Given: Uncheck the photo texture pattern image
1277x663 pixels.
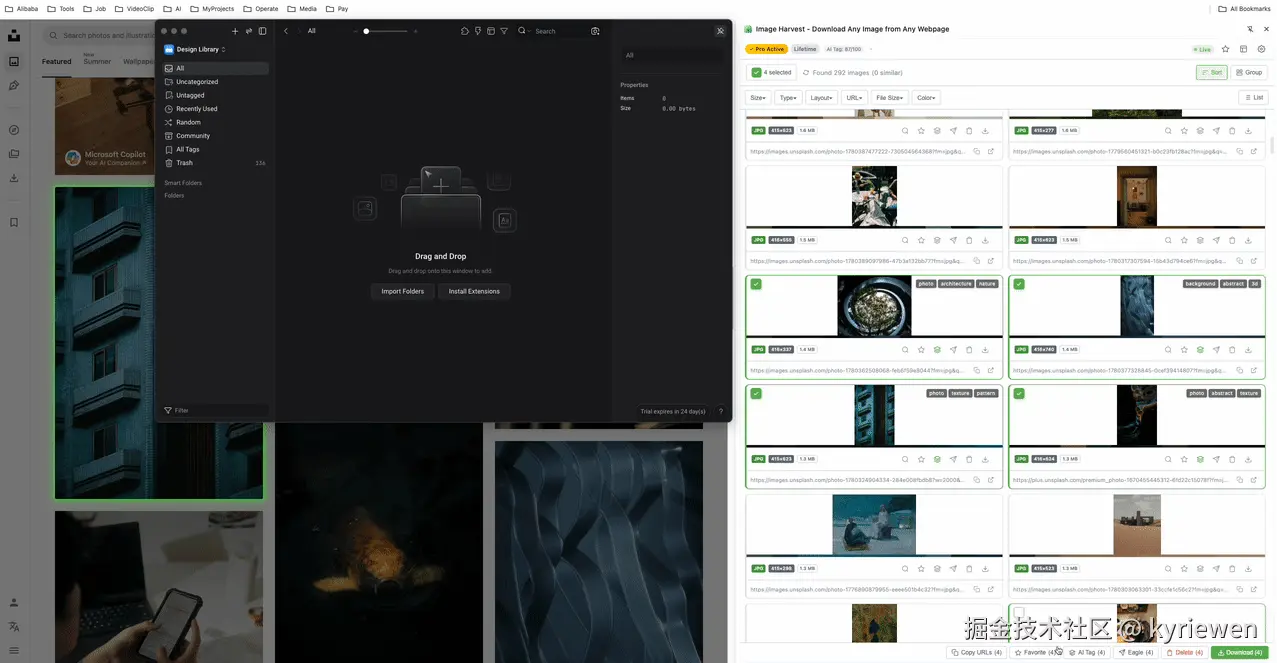Looking at the screenshot, I should coord(756,393).
